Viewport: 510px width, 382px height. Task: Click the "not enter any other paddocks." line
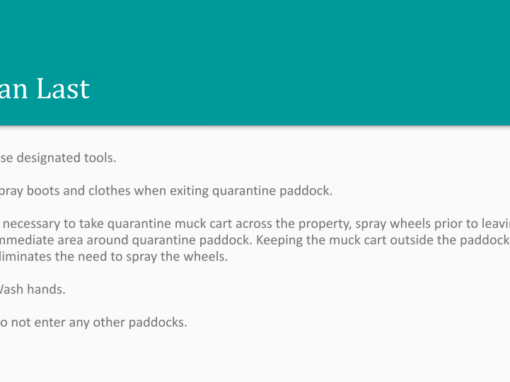(x=99, y=323)
